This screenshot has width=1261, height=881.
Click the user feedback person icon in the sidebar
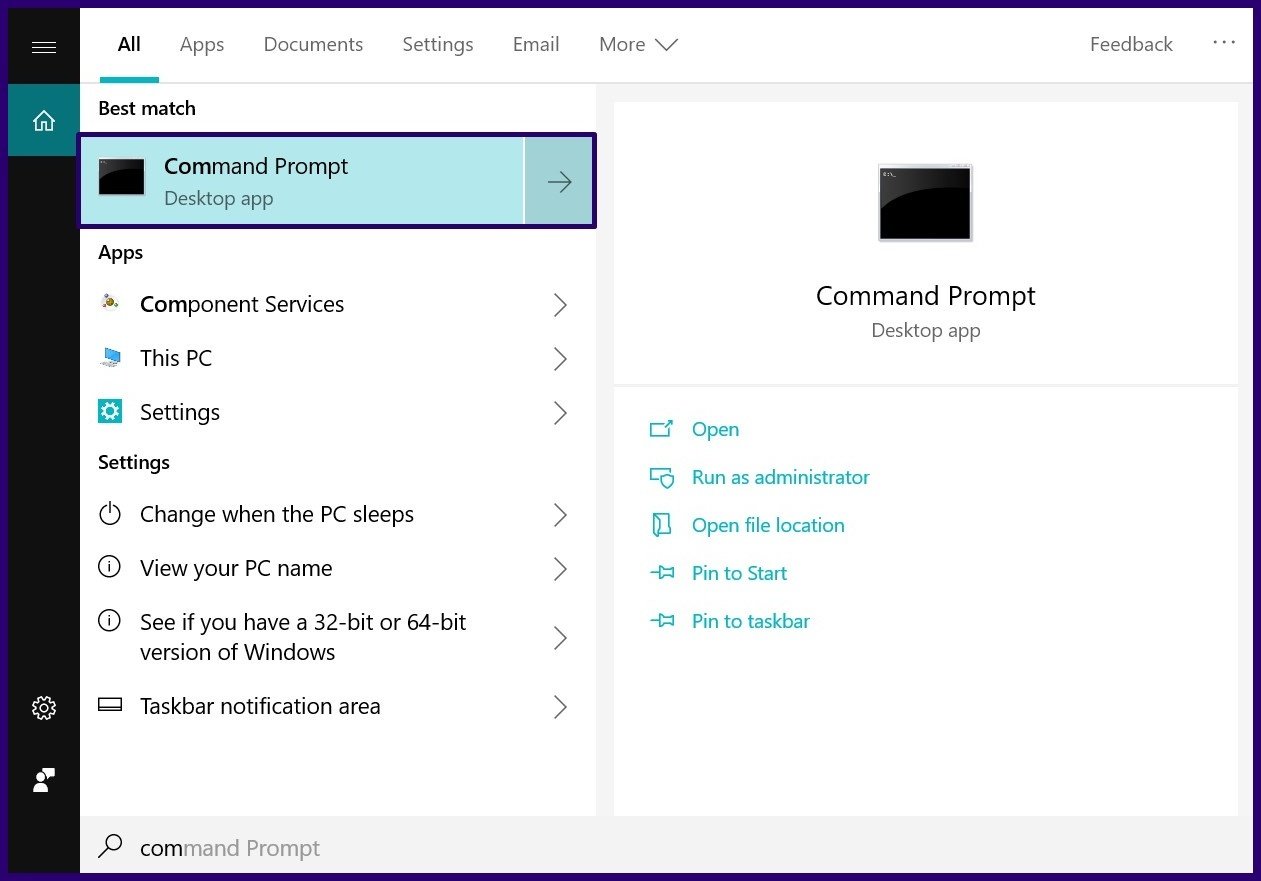point(44,780)
